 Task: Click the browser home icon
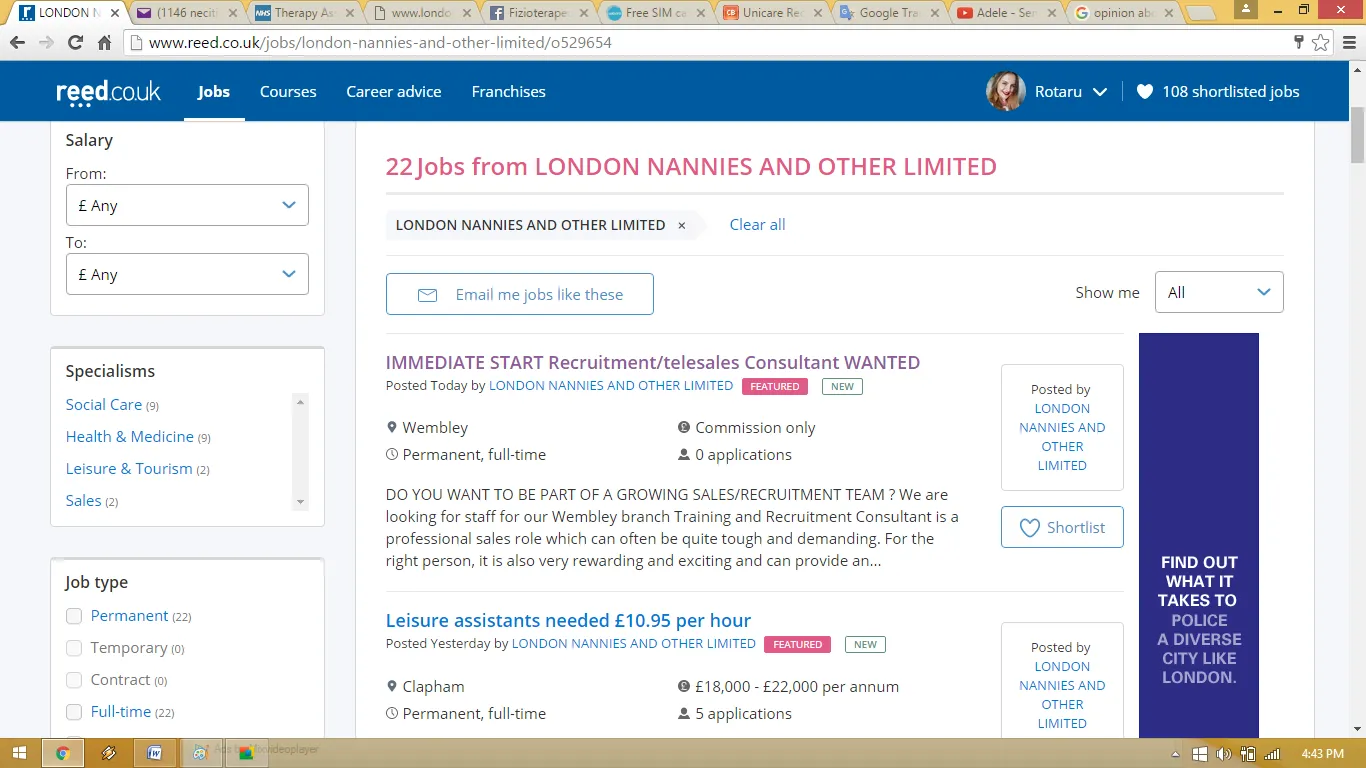coord(104,43)
